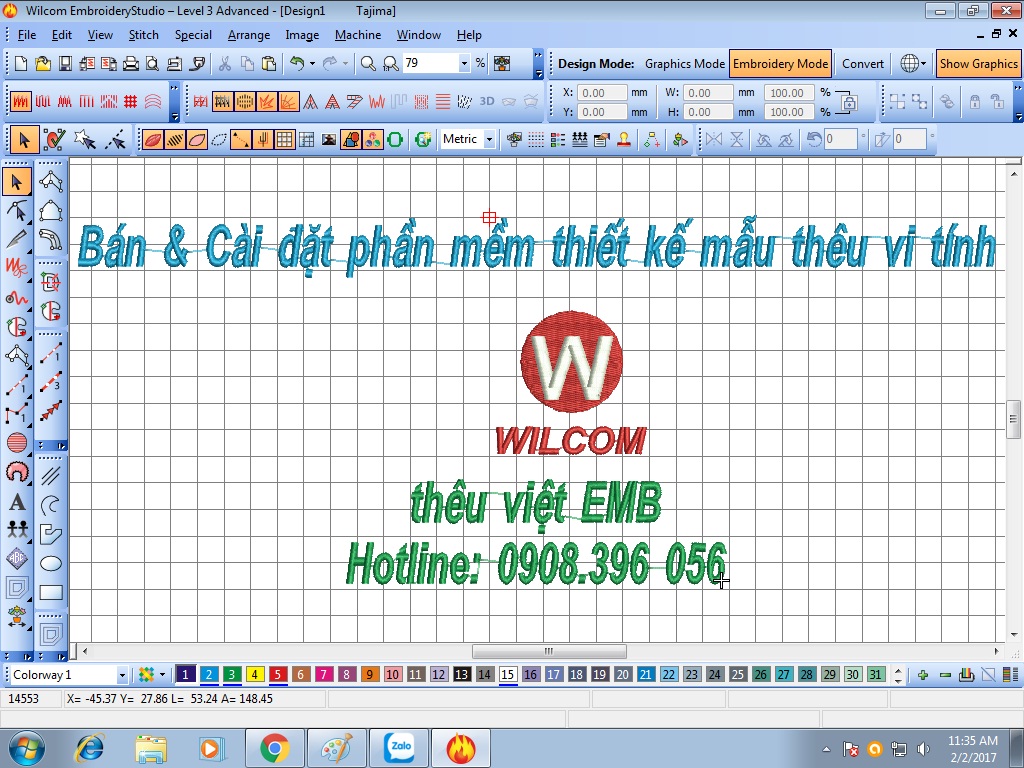Toggle the first highlighted satin stitch type button
The image size is (1024, 768).
pos(21,101)
